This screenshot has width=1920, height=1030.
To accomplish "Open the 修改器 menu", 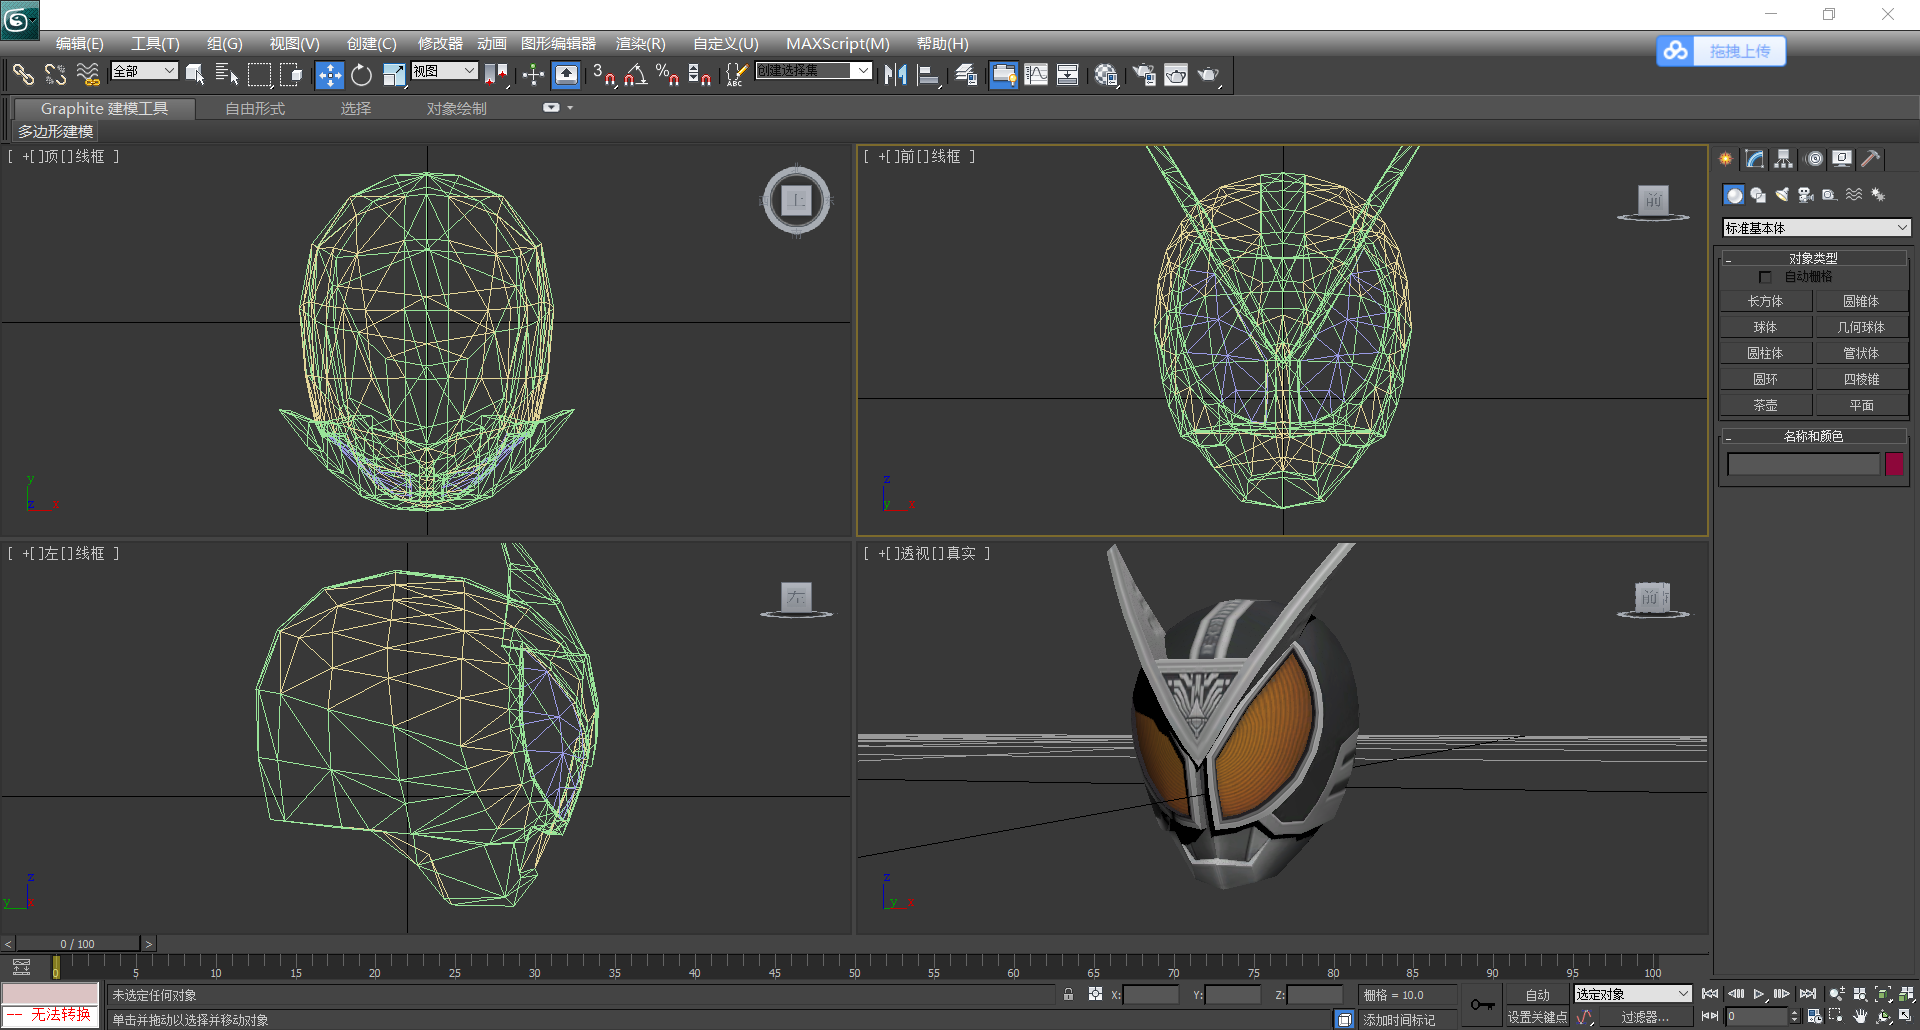I will tap(440, 43).
